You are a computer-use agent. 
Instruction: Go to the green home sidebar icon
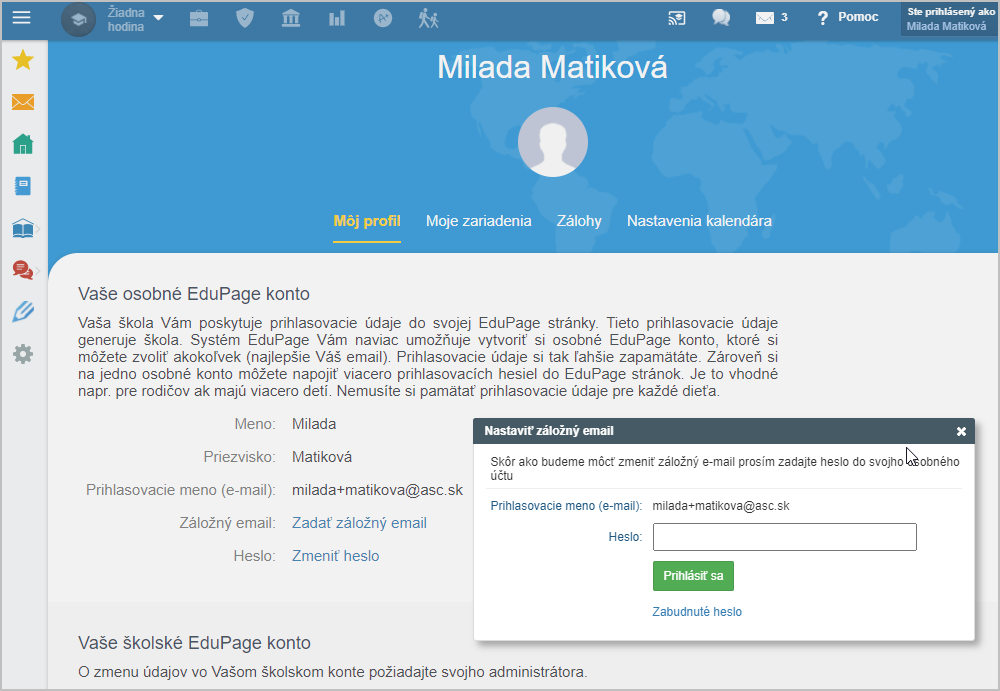tap(23, 144)
